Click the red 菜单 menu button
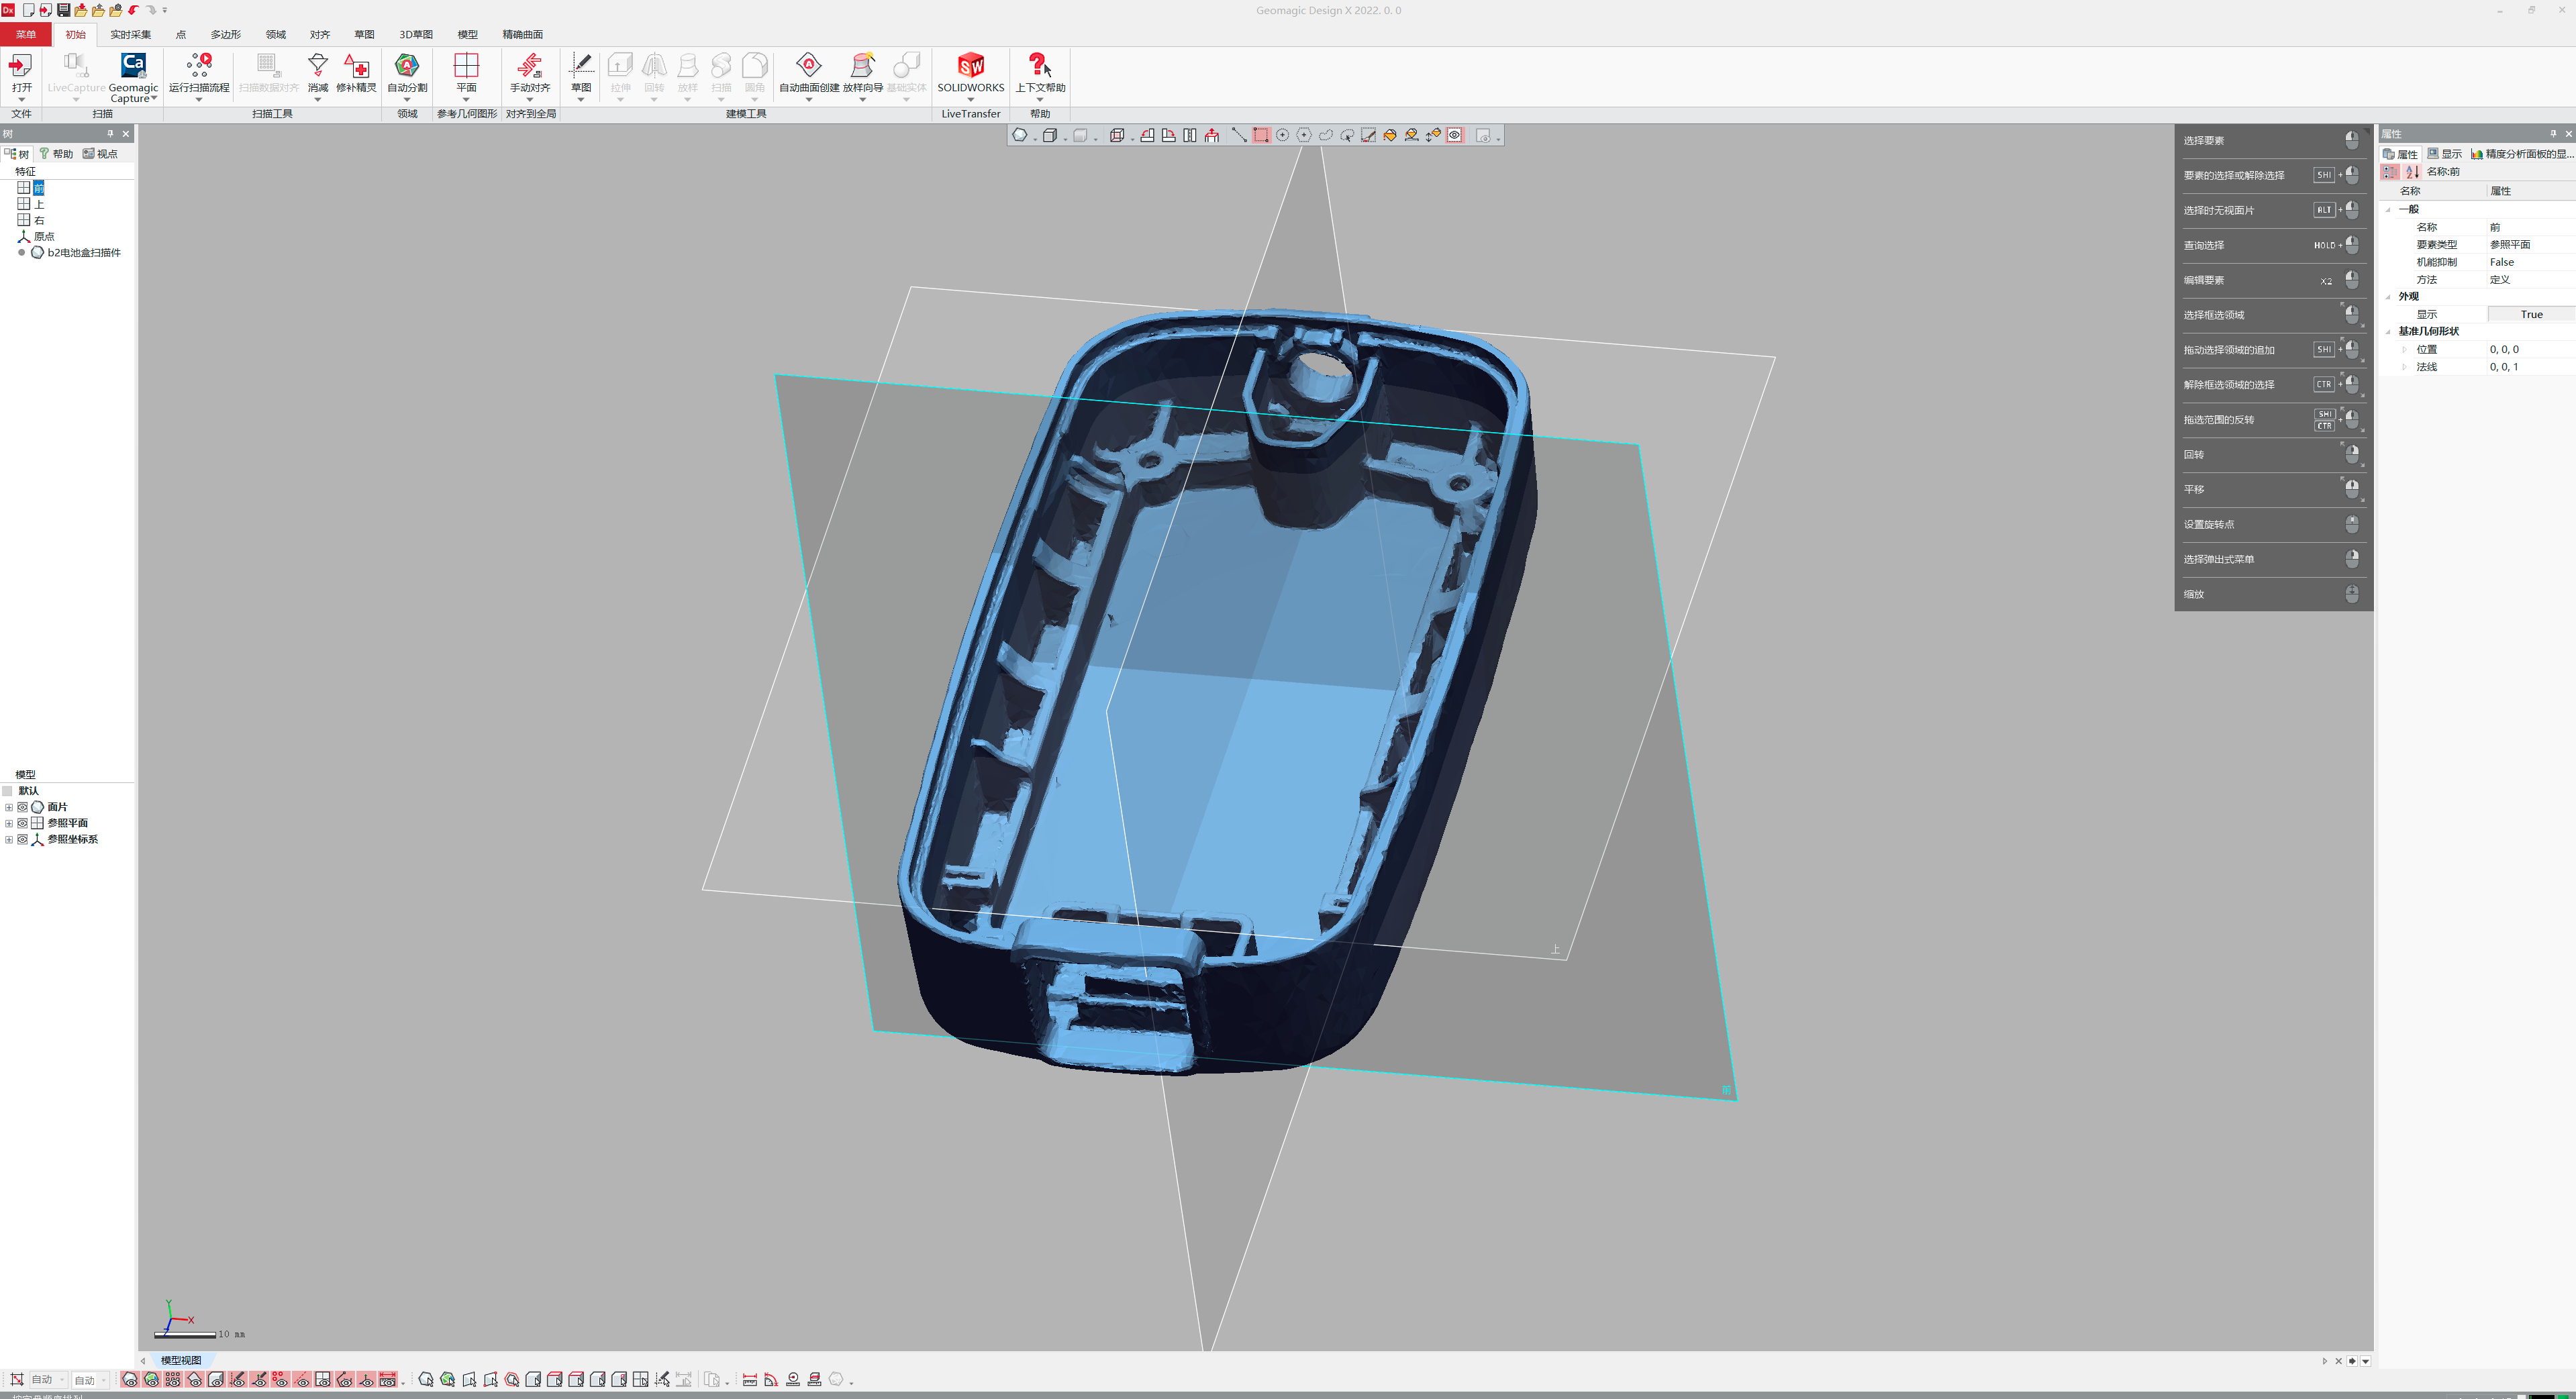The image size is (2576, 1399). tap(25, 34)
